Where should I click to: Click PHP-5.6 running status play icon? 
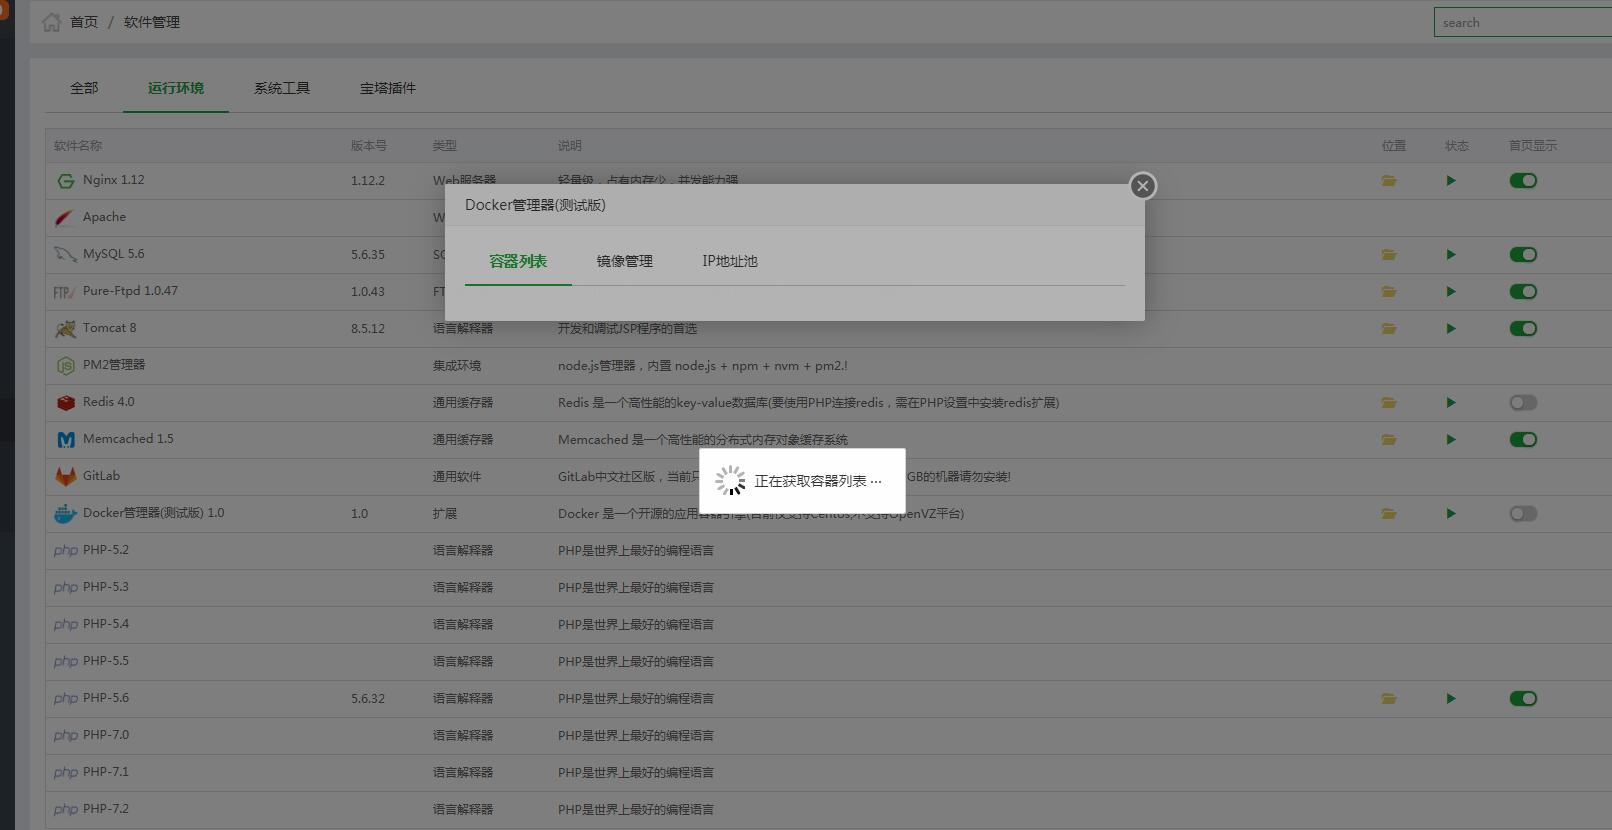coord(1451,699)
